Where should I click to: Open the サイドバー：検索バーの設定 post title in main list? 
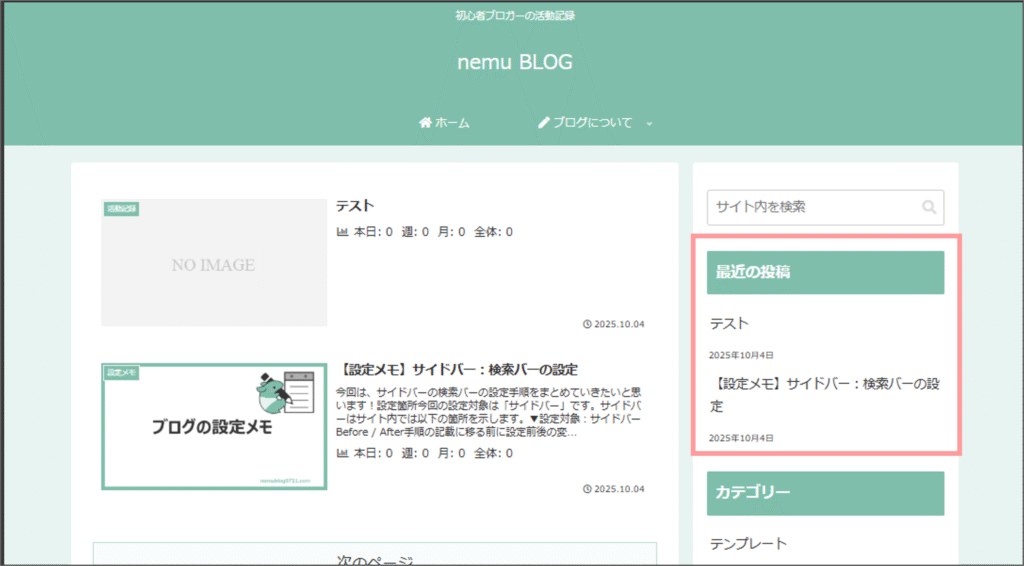coord(456,370)
